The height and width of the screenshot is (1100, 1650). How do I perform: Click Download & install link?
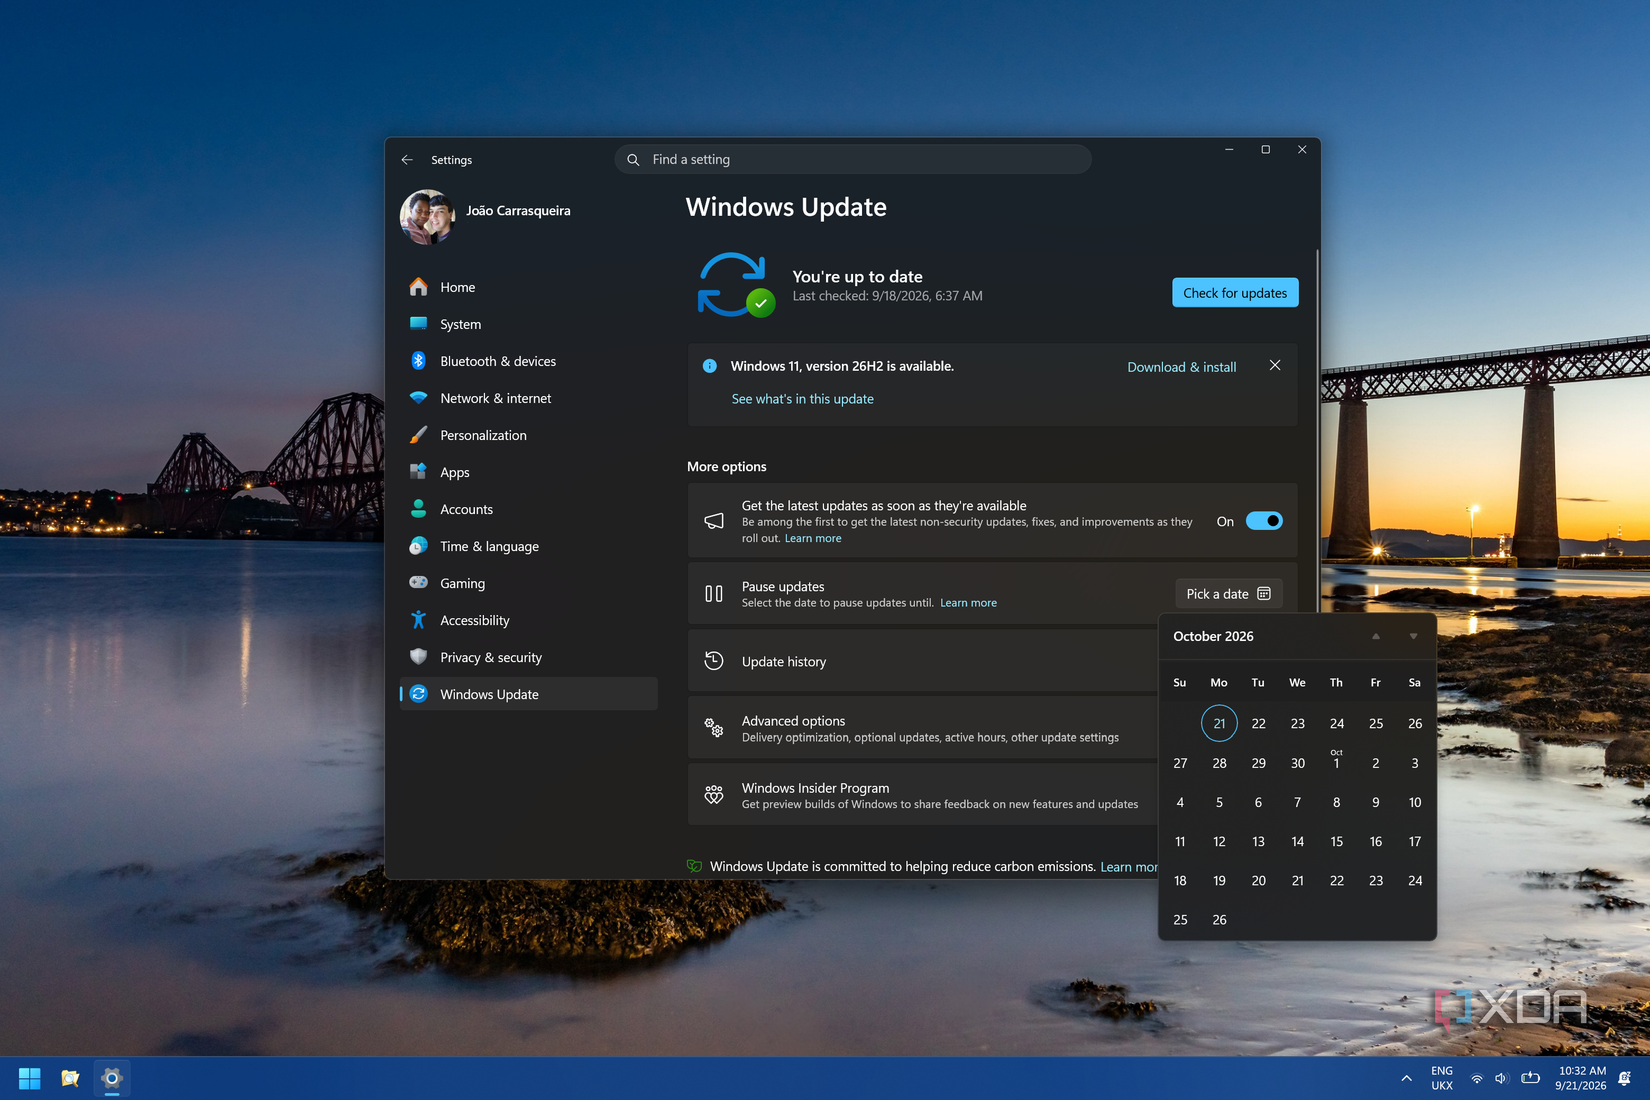click(x=1182, y=367)
